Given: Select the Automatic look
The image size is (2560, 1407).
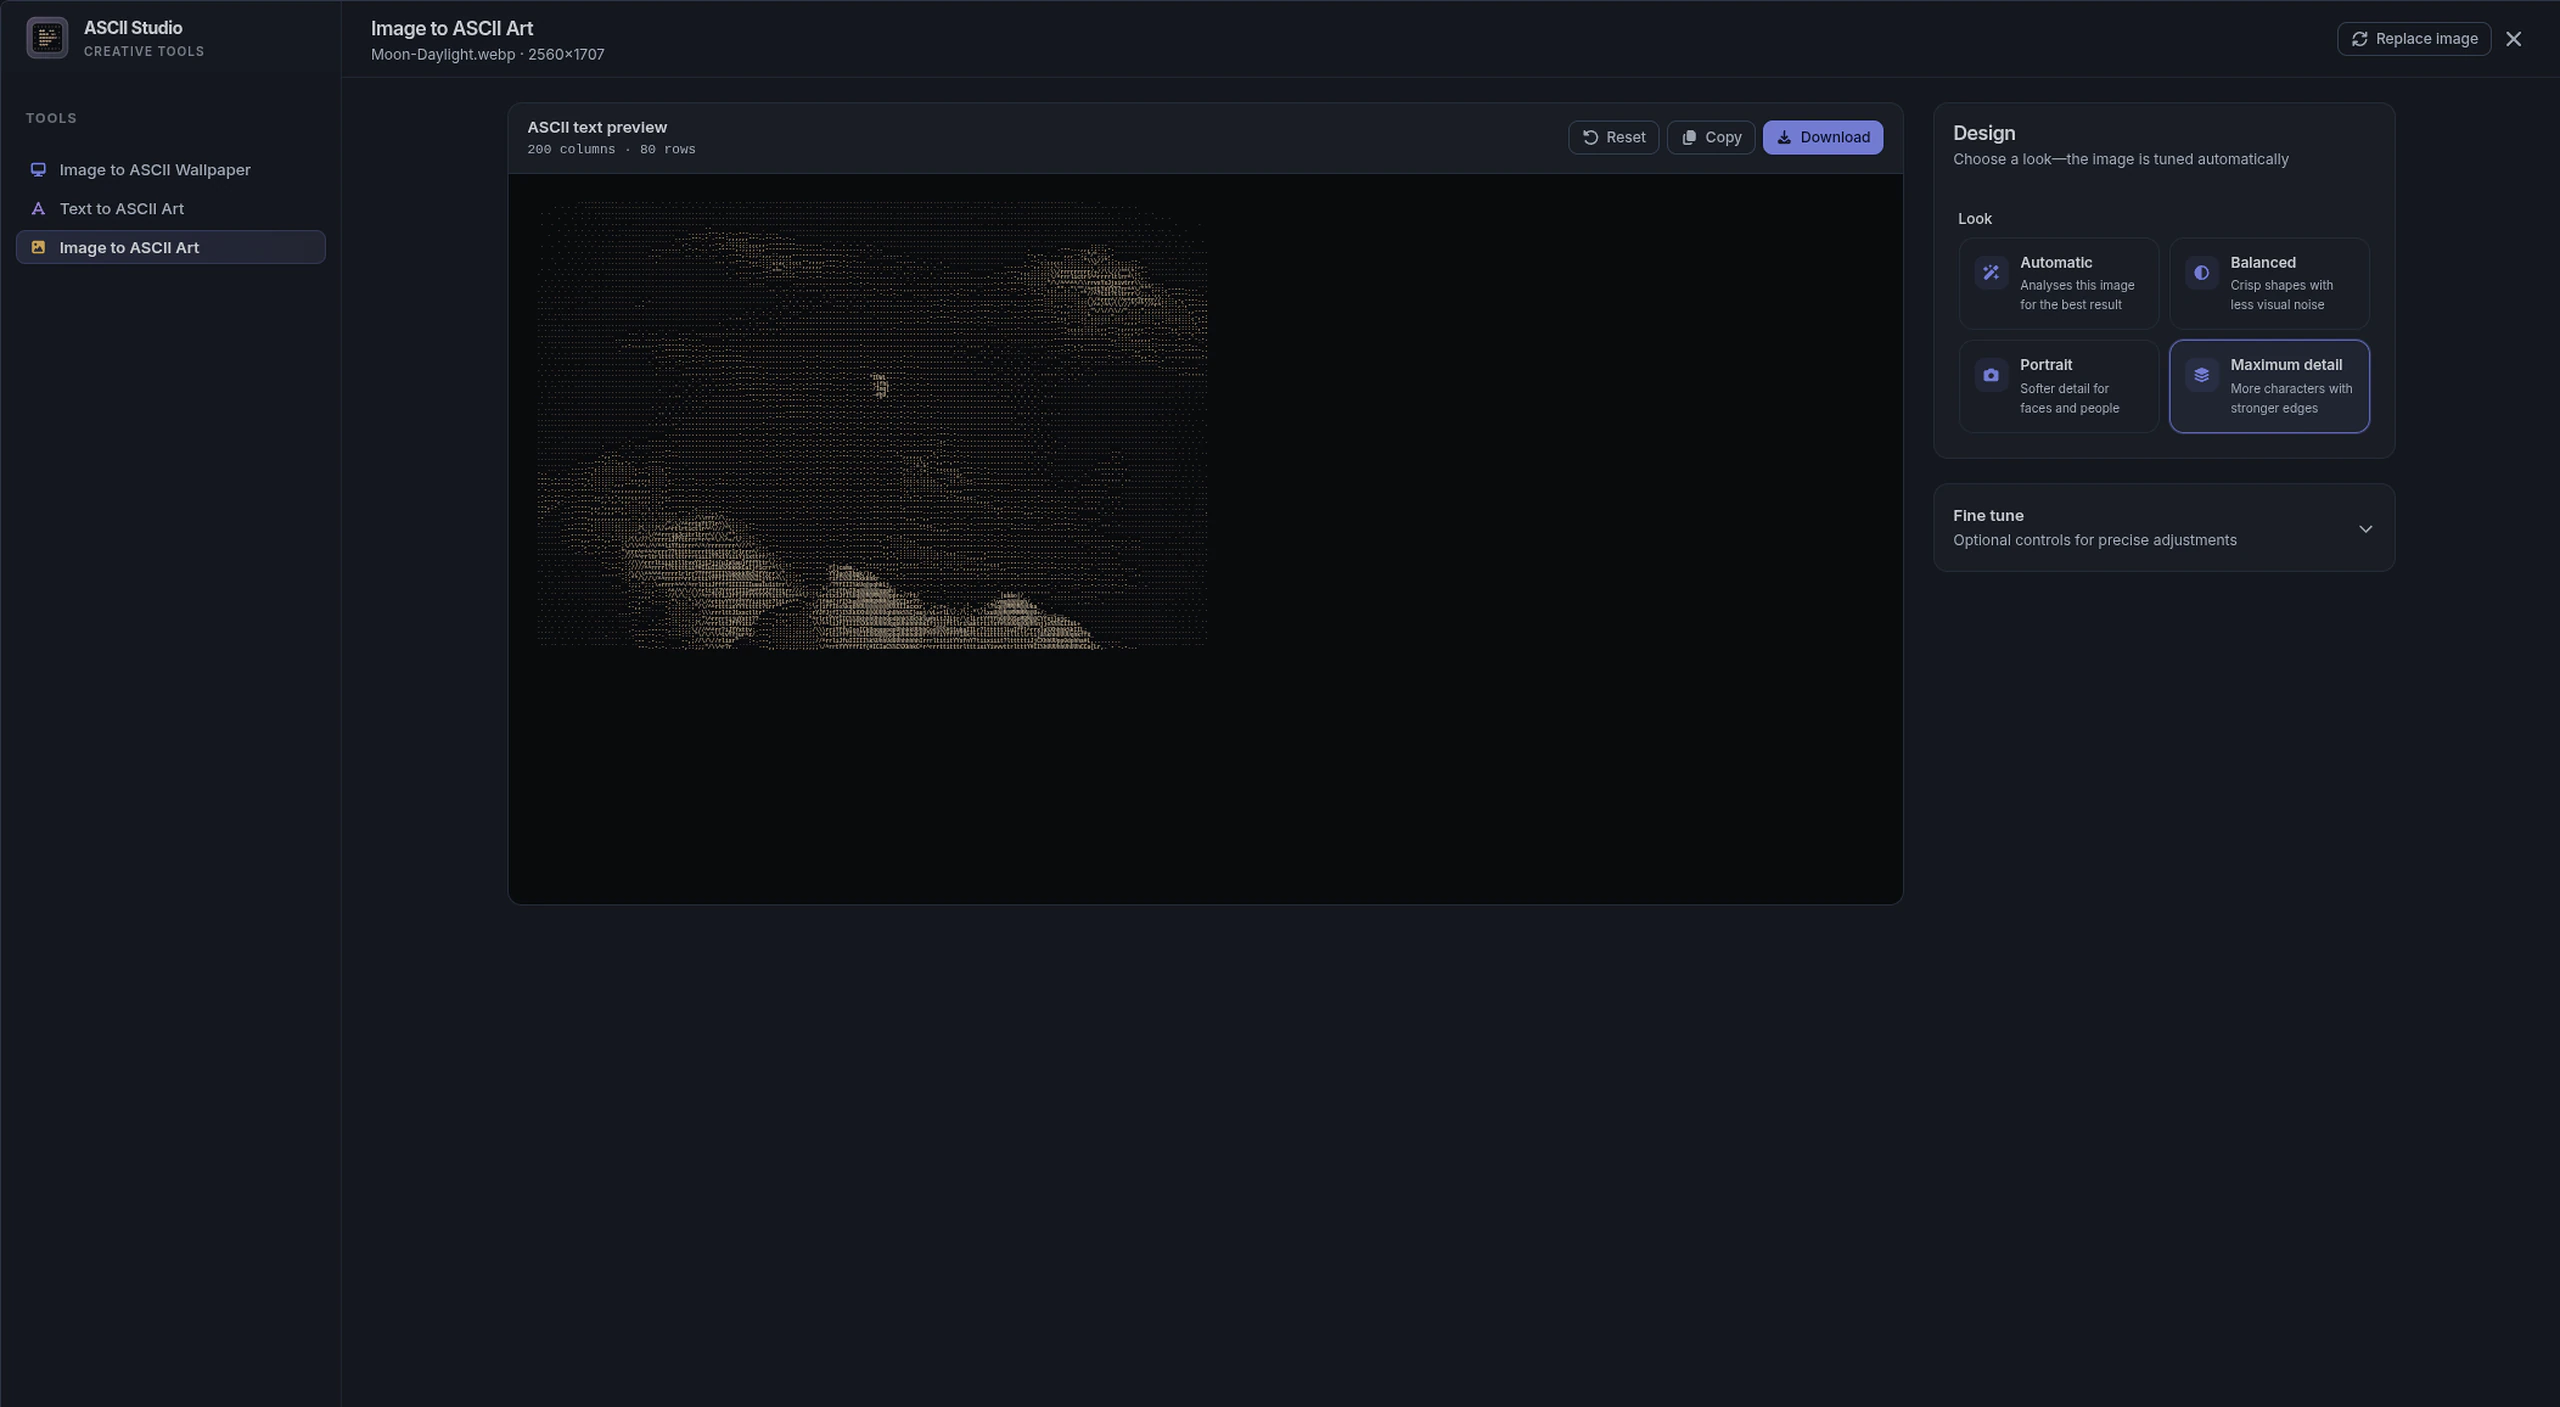Looking at the screenshot, I should tap(2058, 283).
